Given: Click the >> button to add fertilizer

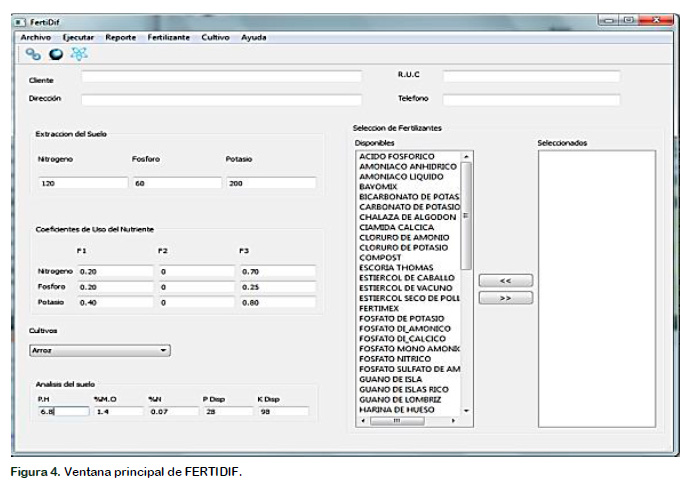Looking at the screenshot, I should 506,298.
